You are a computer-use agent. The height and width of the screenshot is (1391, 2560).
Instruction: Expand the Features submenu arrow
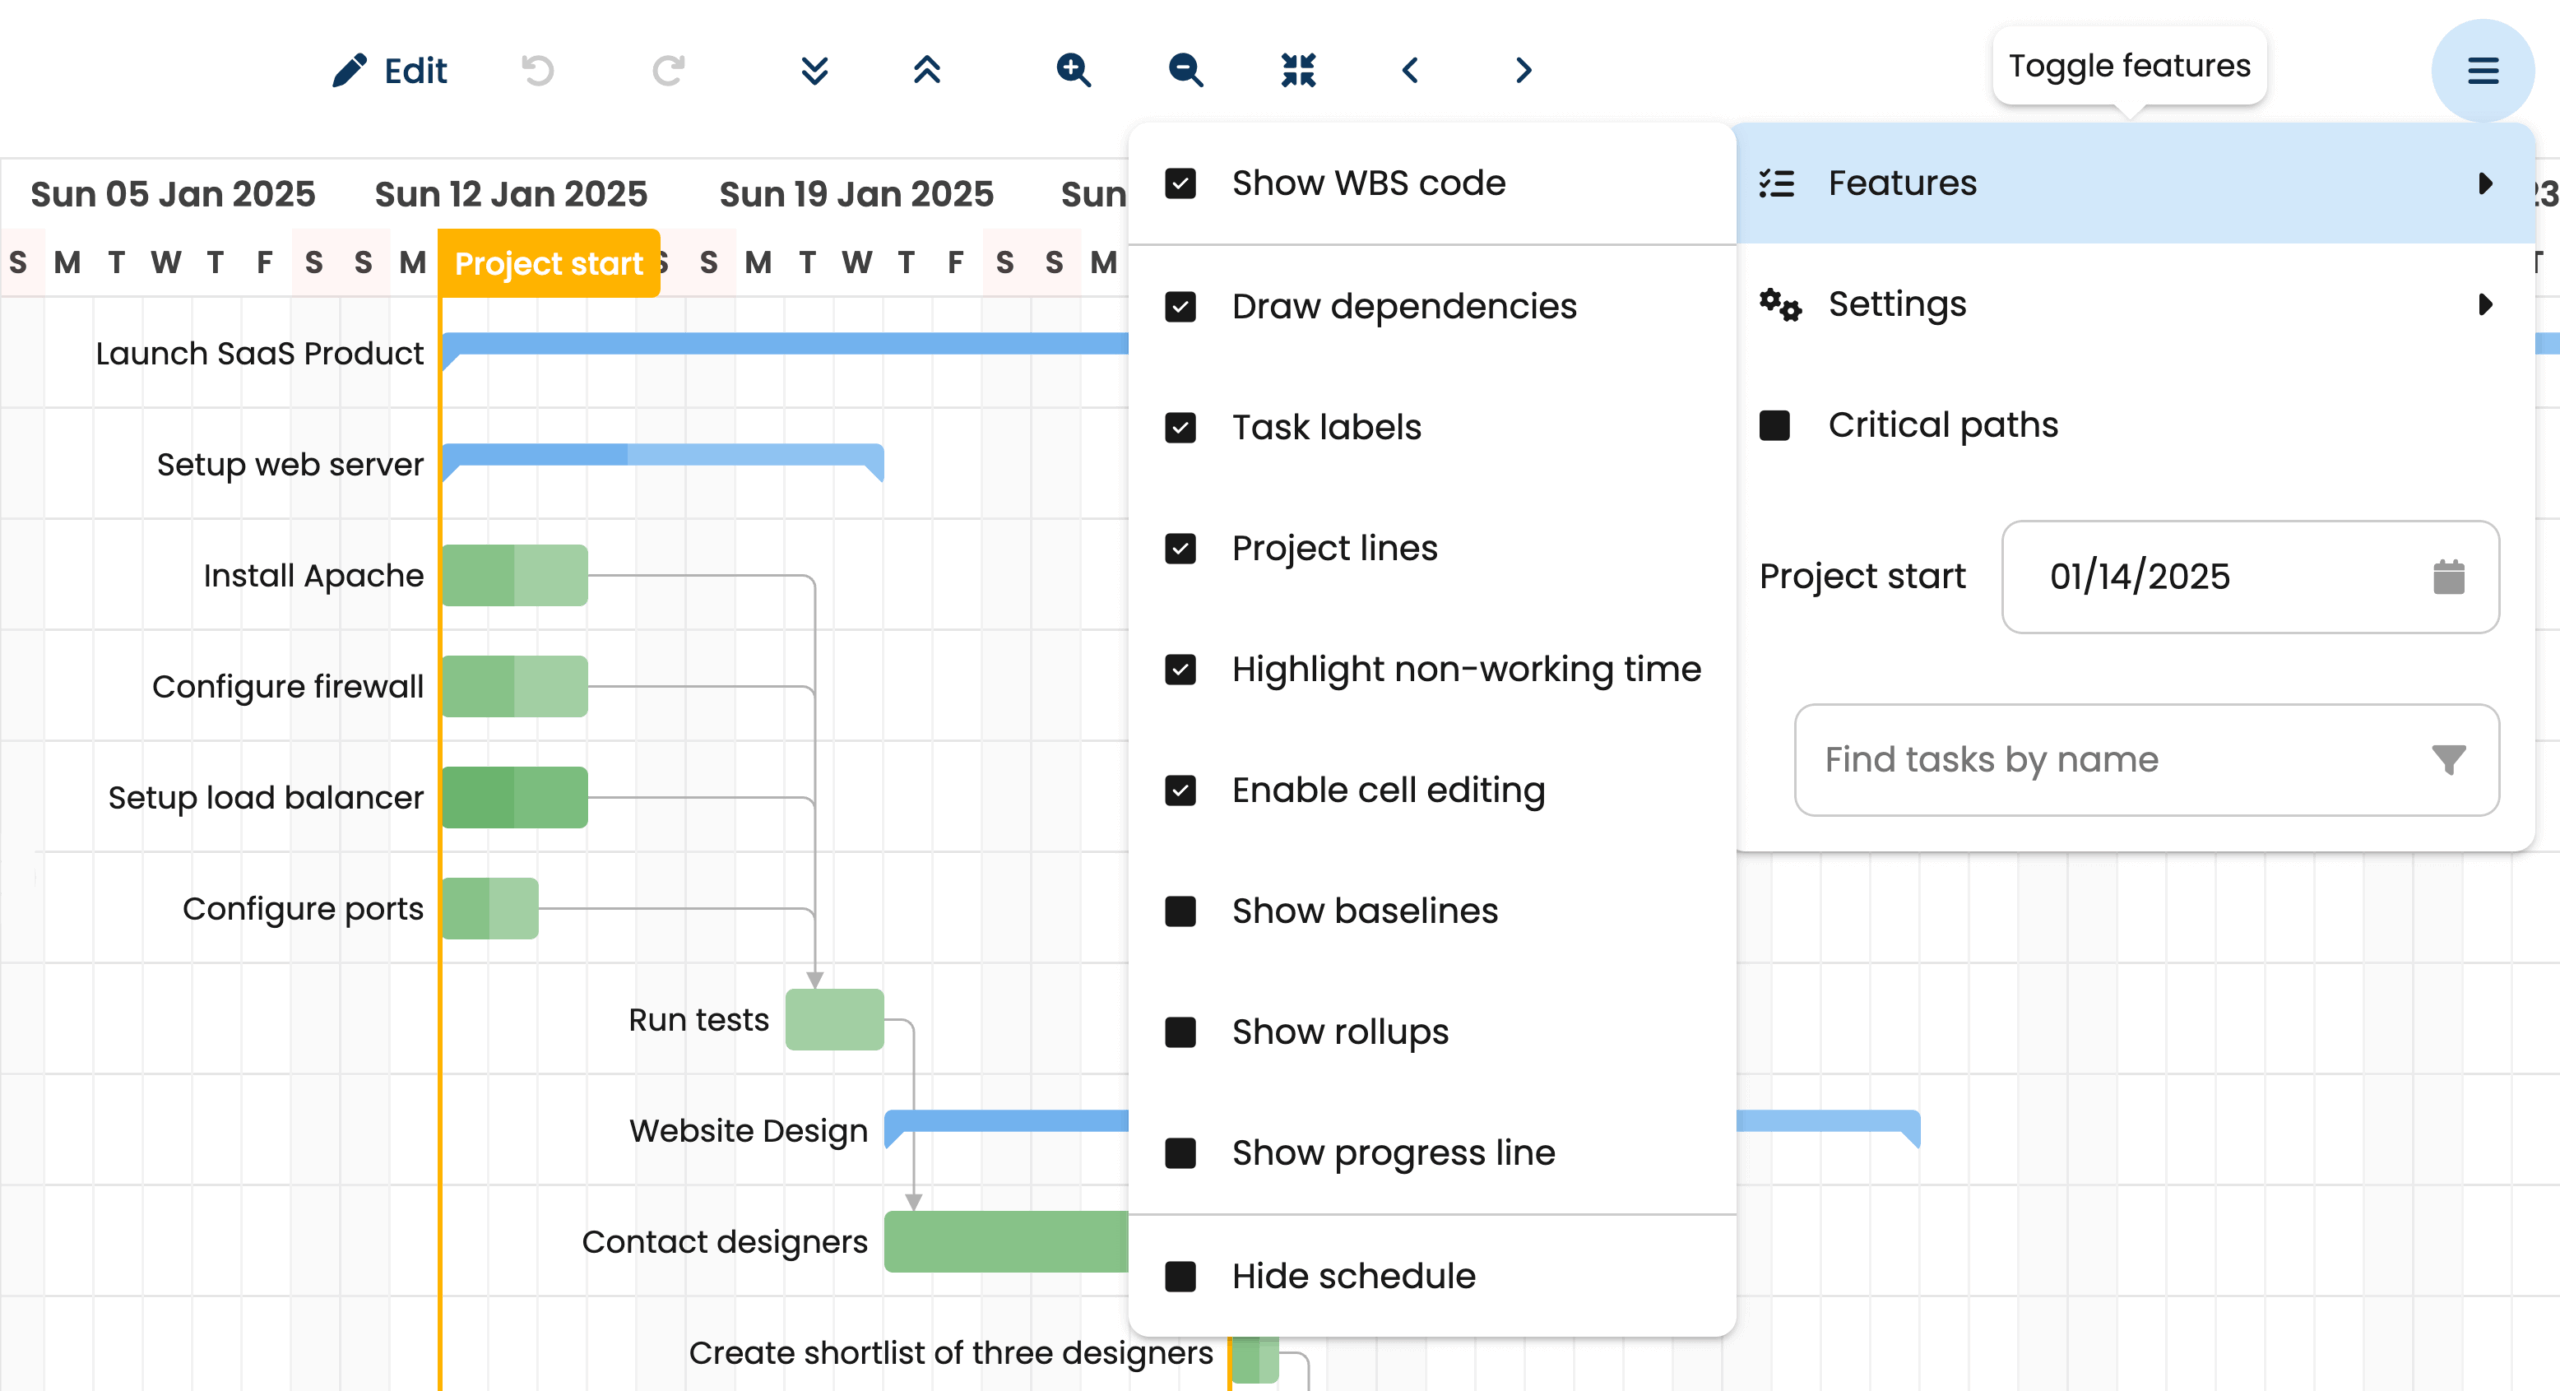pyautogui.click(x=2486, y=183)
